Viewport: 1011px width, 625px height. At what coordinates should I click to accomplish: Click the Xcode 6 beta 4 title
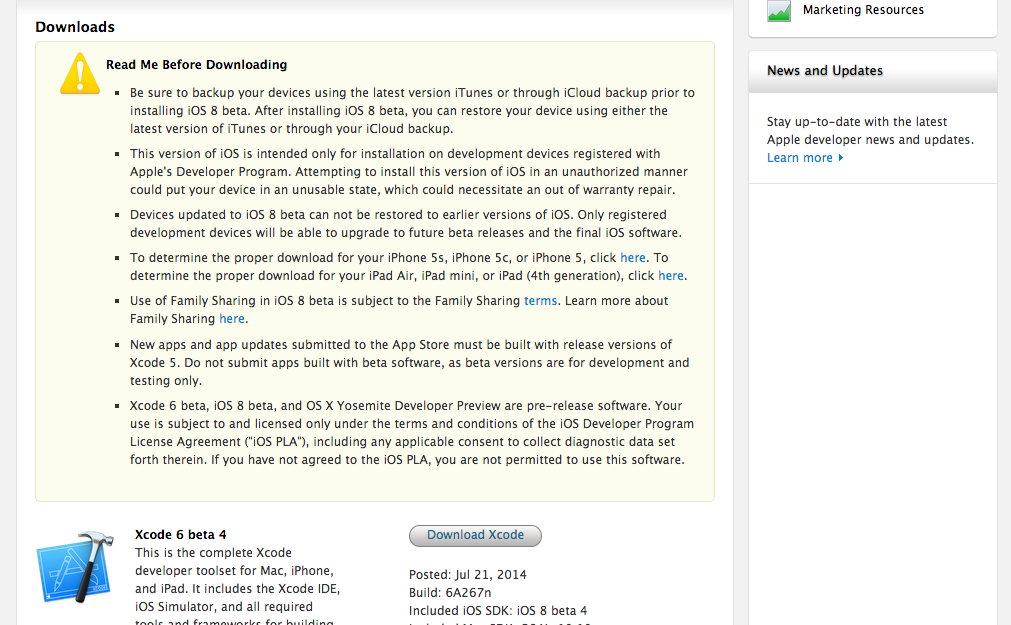pyautogui.click(x=180, y=535)
